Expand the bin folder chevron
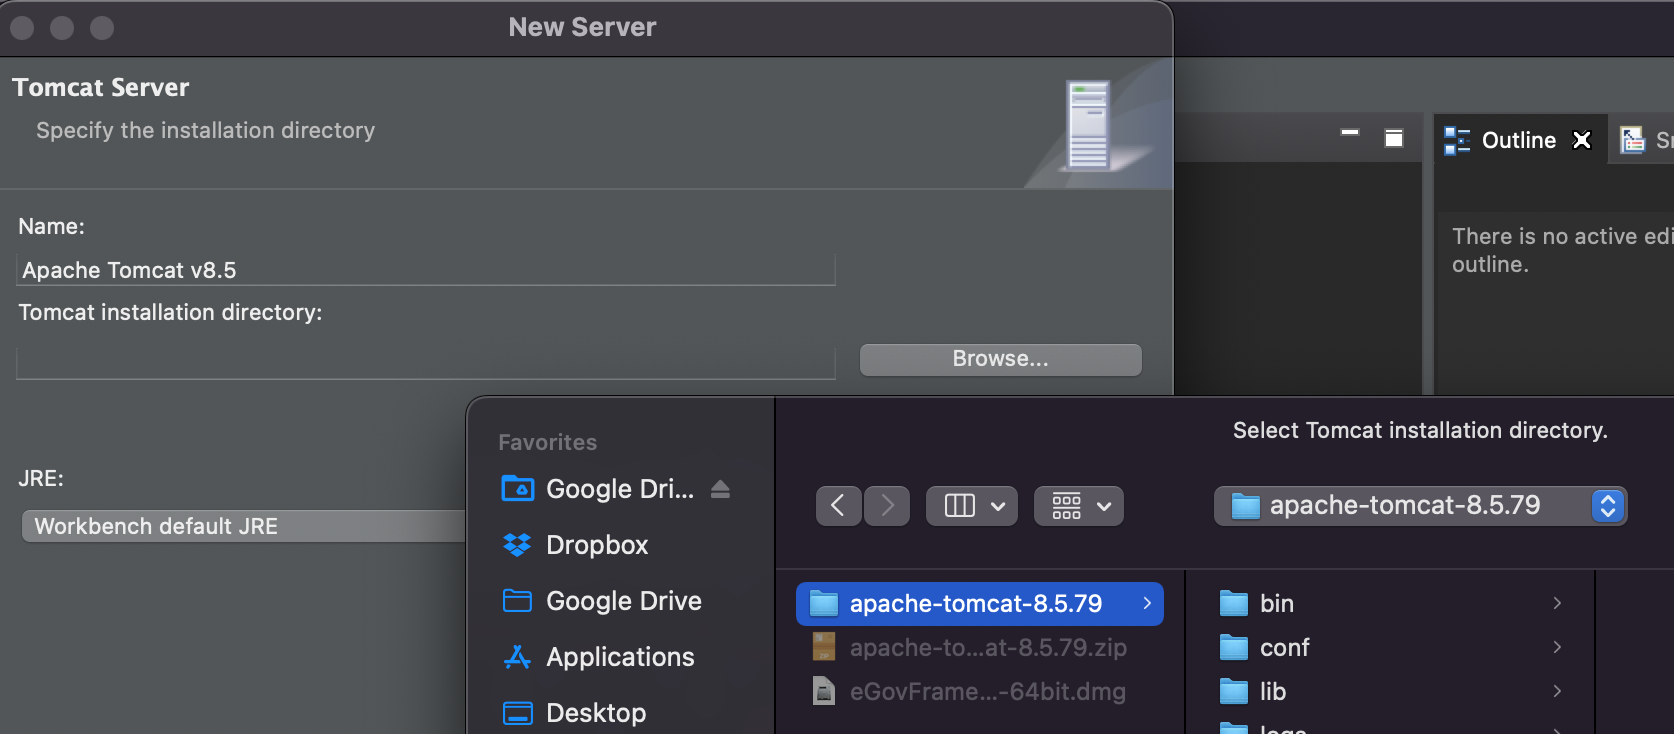This screenshot has height=734, width=1674. [x=1557, y=603]
